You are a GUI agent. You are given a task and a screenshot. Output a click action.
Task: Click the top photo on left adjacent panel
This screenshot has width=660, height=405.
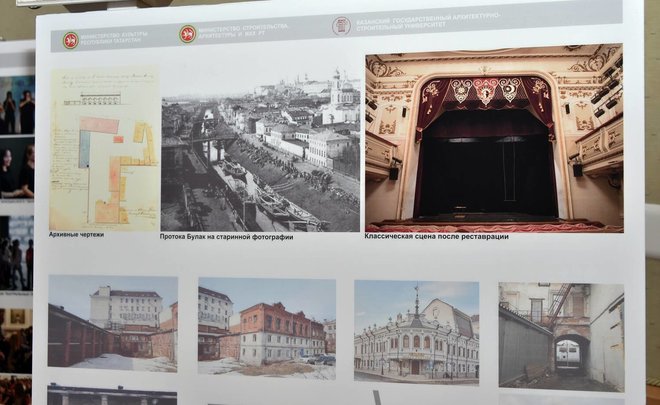tap(17, 105)
